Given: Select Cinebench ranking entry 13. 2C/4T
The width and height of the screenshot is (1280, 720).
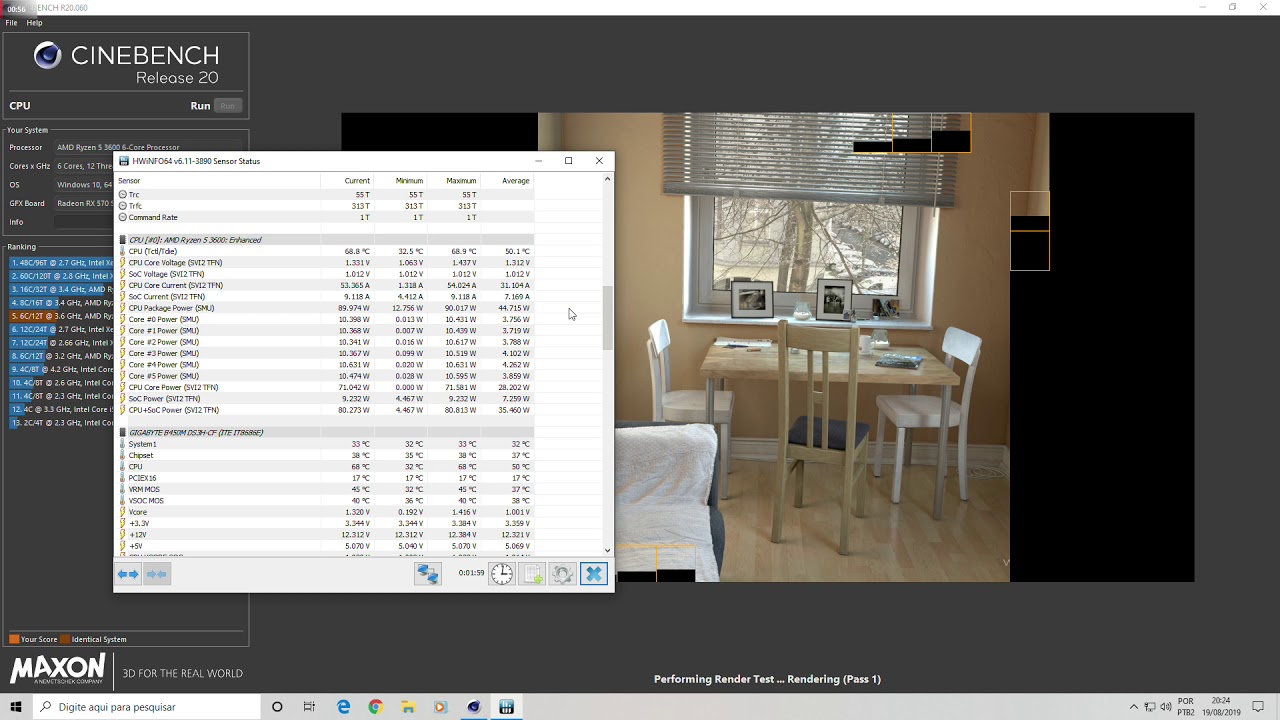Looking at the screenshot, I should tap(61, 423).
